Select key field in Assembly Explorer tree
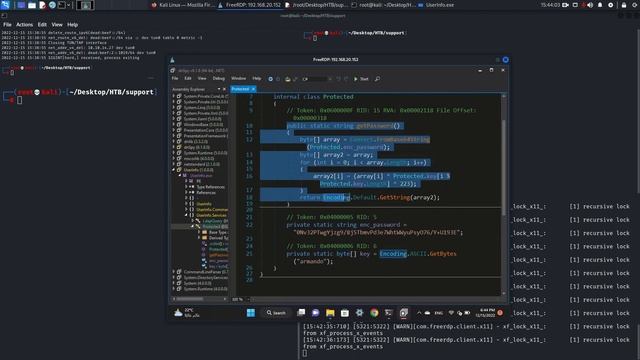Viewport: 640px width, 360px height. [215, 267]
